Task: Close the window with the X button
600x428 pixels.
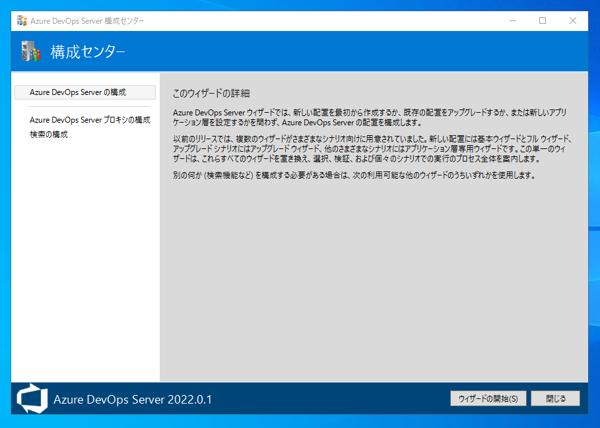Action: pos(572,21)
